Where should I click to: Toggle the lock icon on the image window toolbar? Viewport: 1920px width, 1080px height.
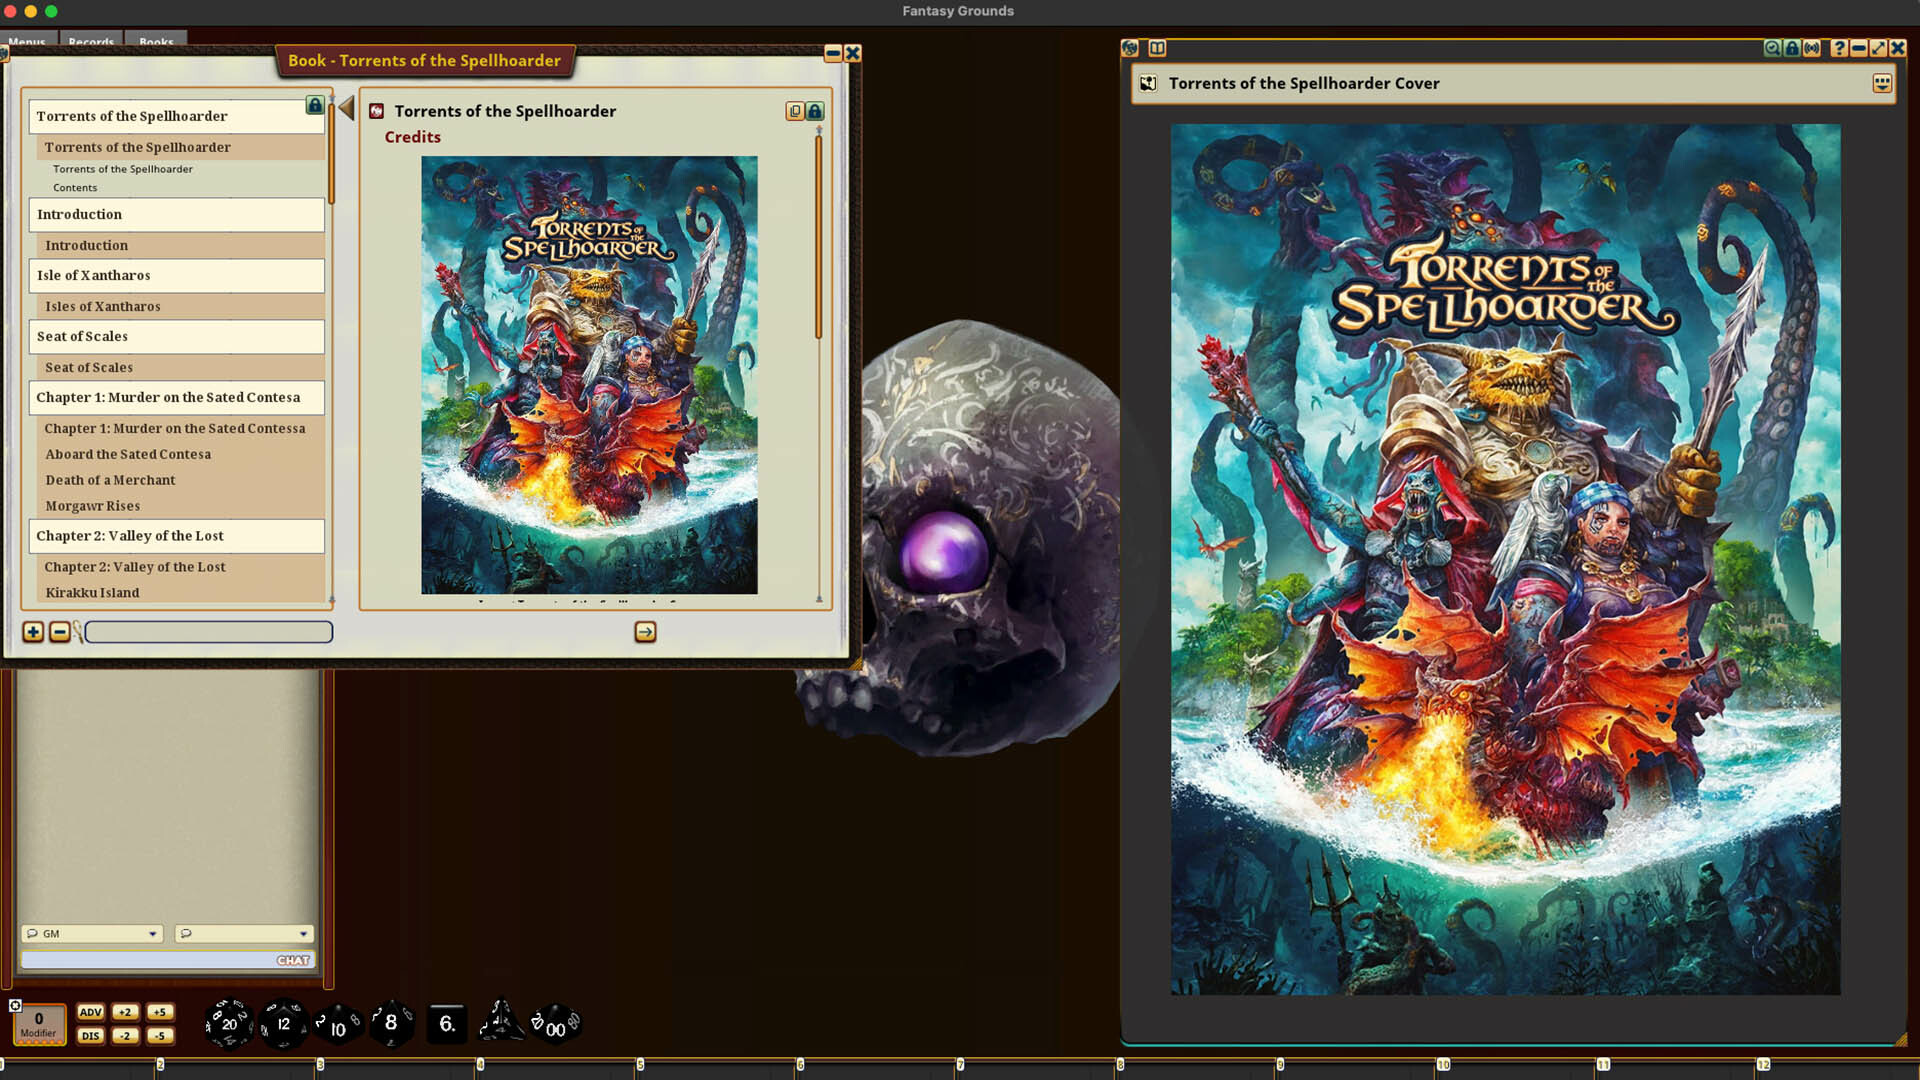pos(1790,48)
